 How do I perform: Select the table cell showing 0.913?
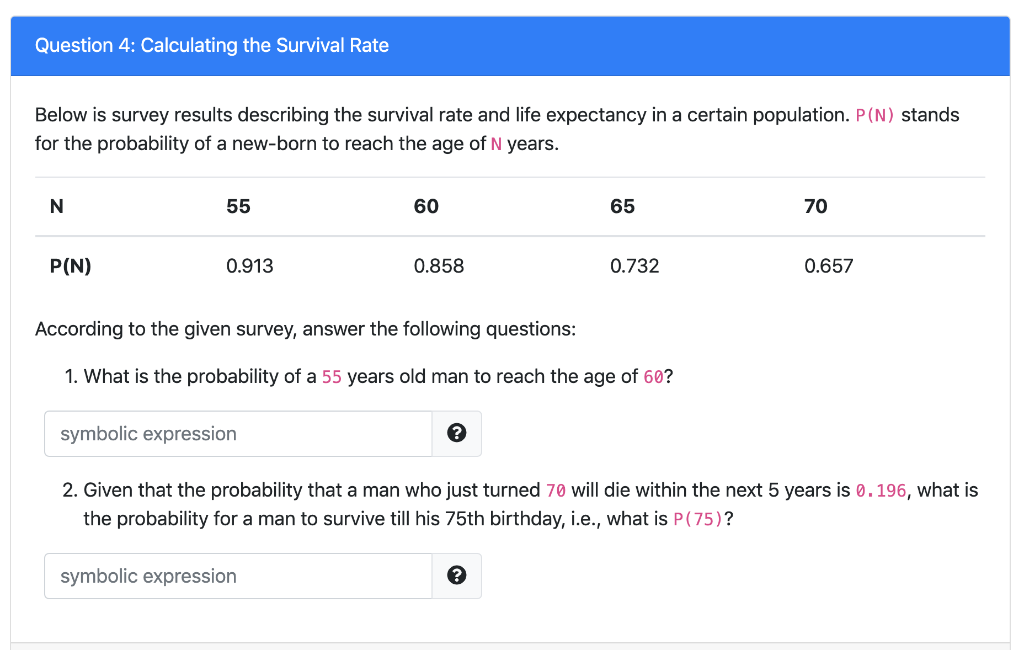250,266
